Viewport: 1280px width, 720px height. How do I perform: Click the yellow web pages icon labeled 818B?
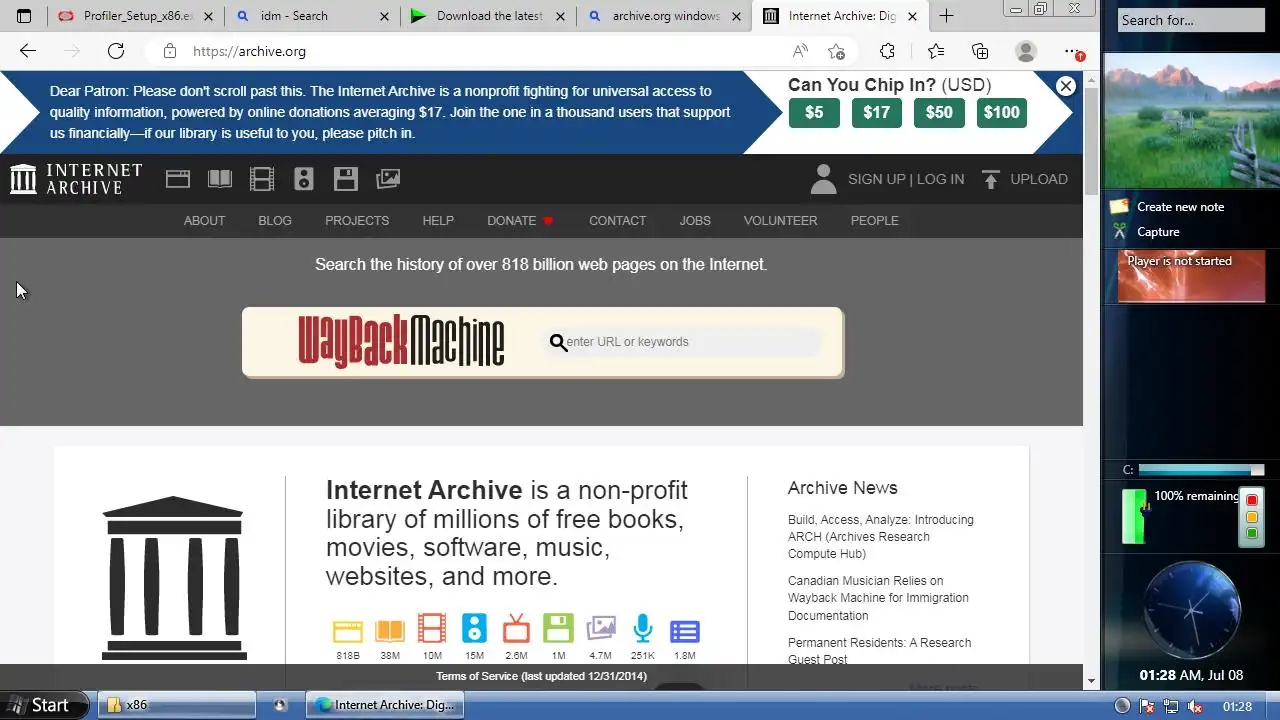[348, 630]
